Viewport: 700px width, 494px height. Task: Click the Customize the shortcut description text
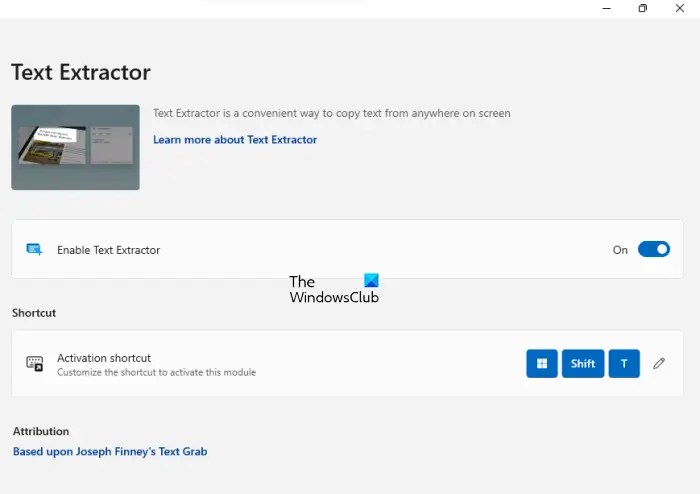coord(157,372)
